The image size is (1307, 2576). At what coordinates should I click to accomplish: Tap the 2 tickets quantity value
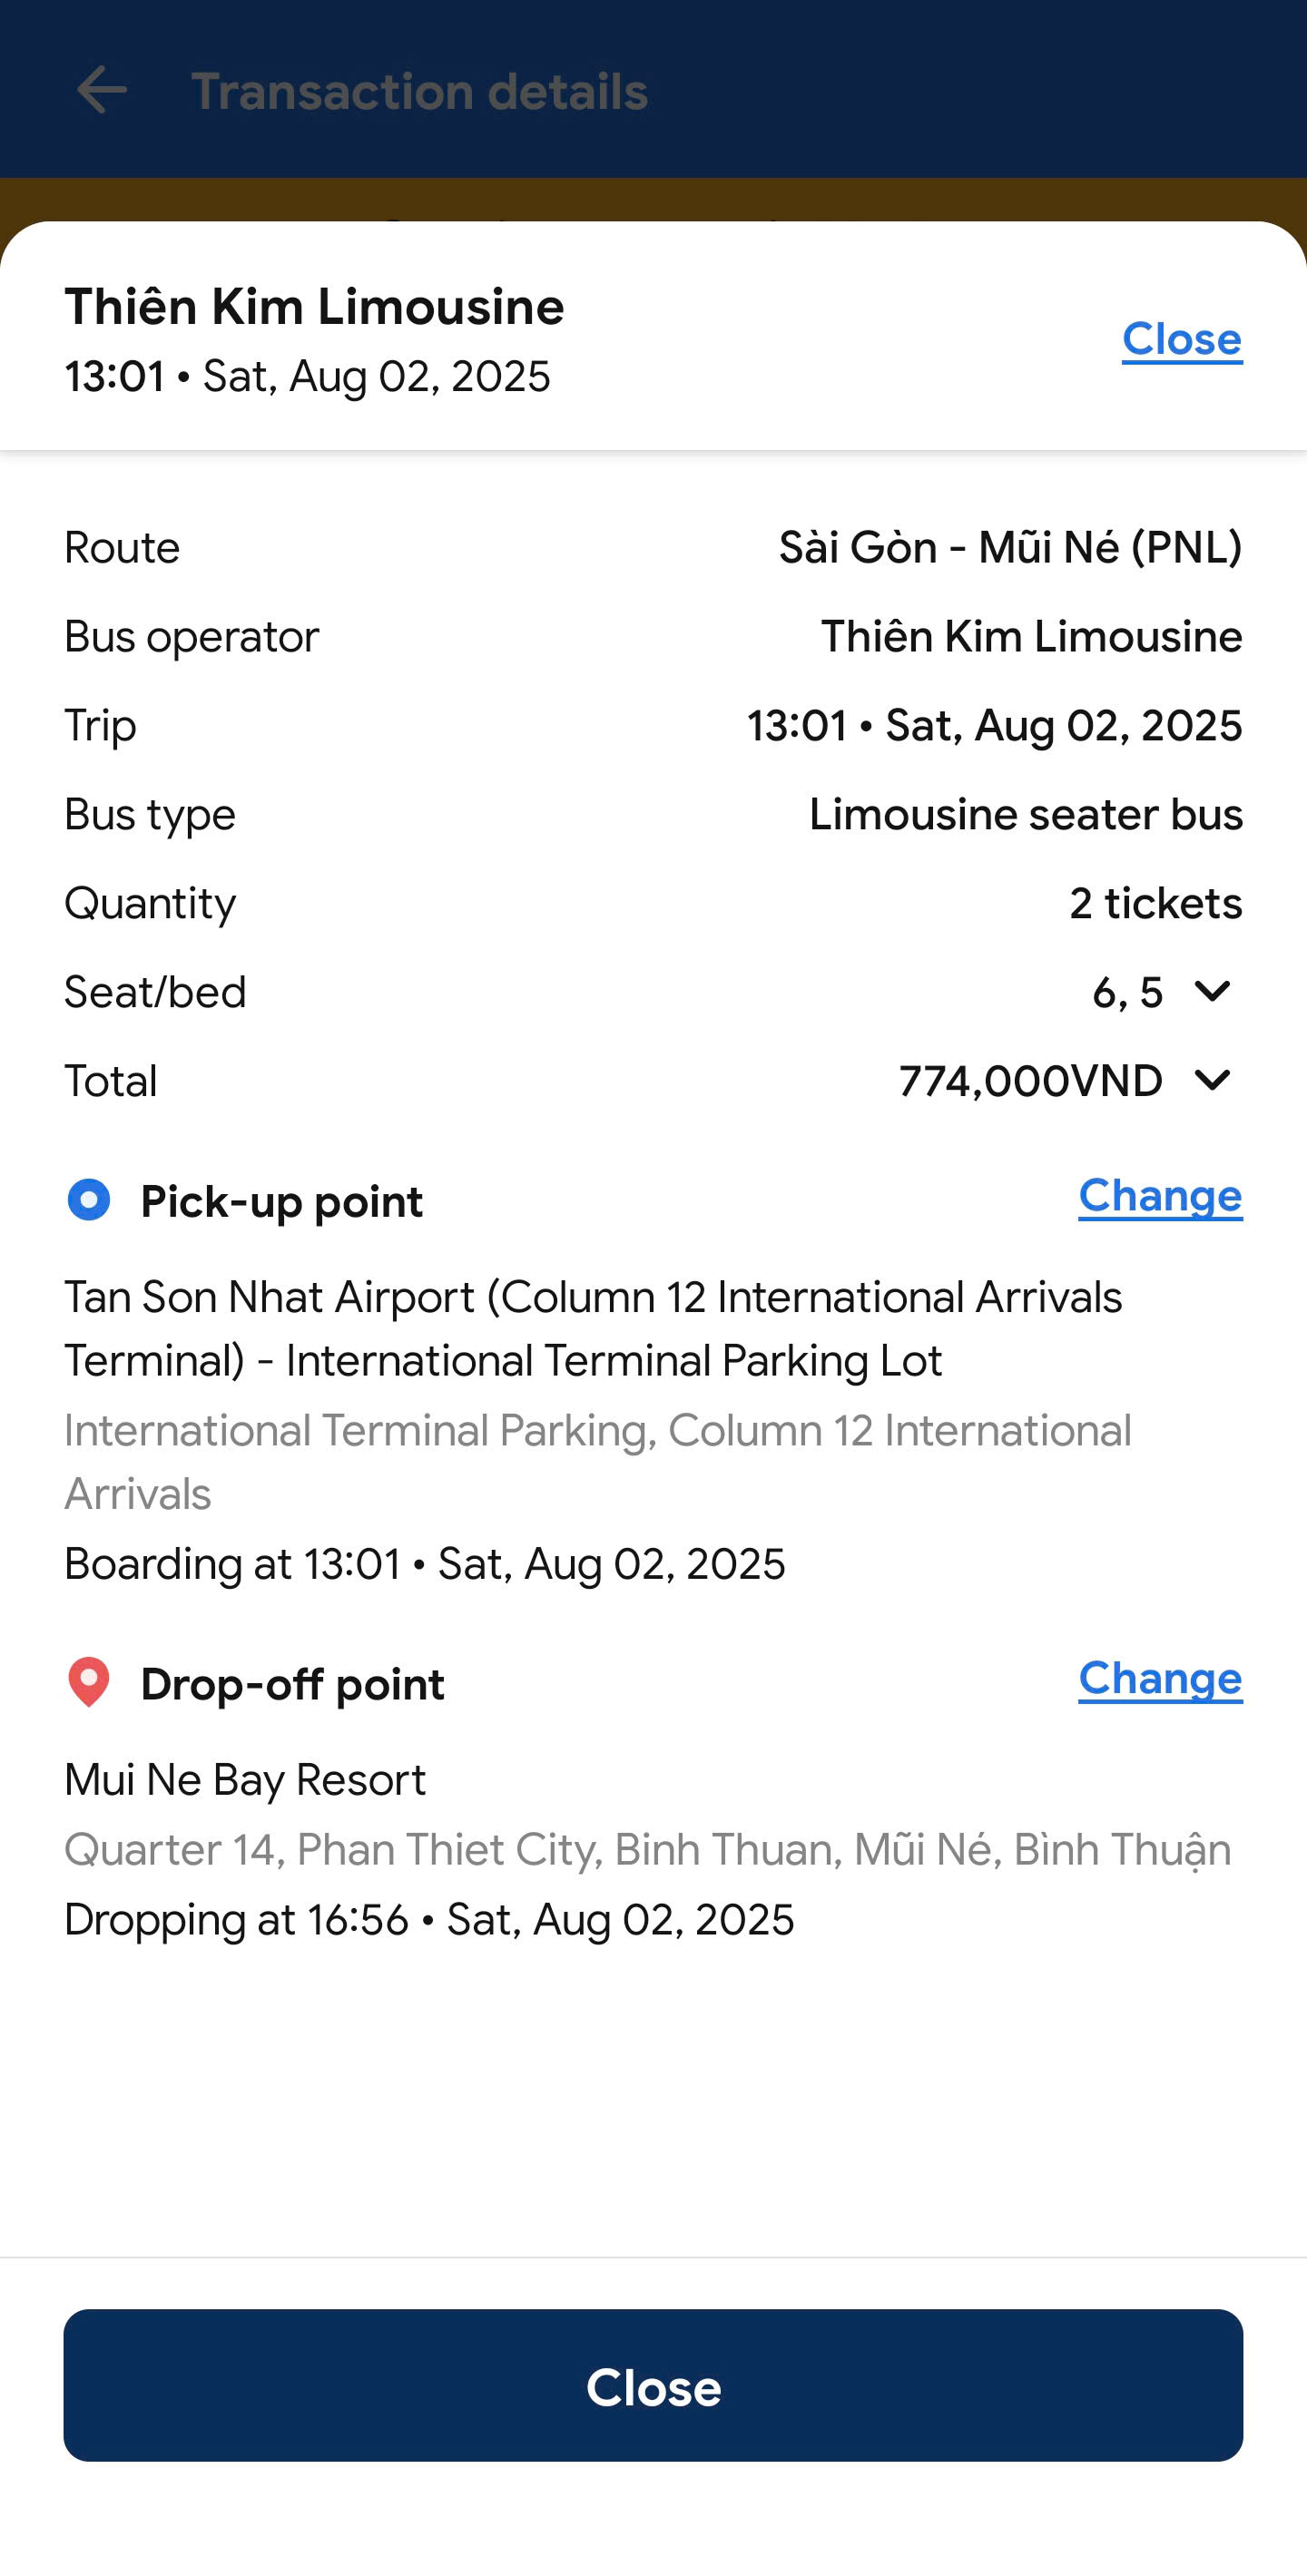click(1155, 904)
